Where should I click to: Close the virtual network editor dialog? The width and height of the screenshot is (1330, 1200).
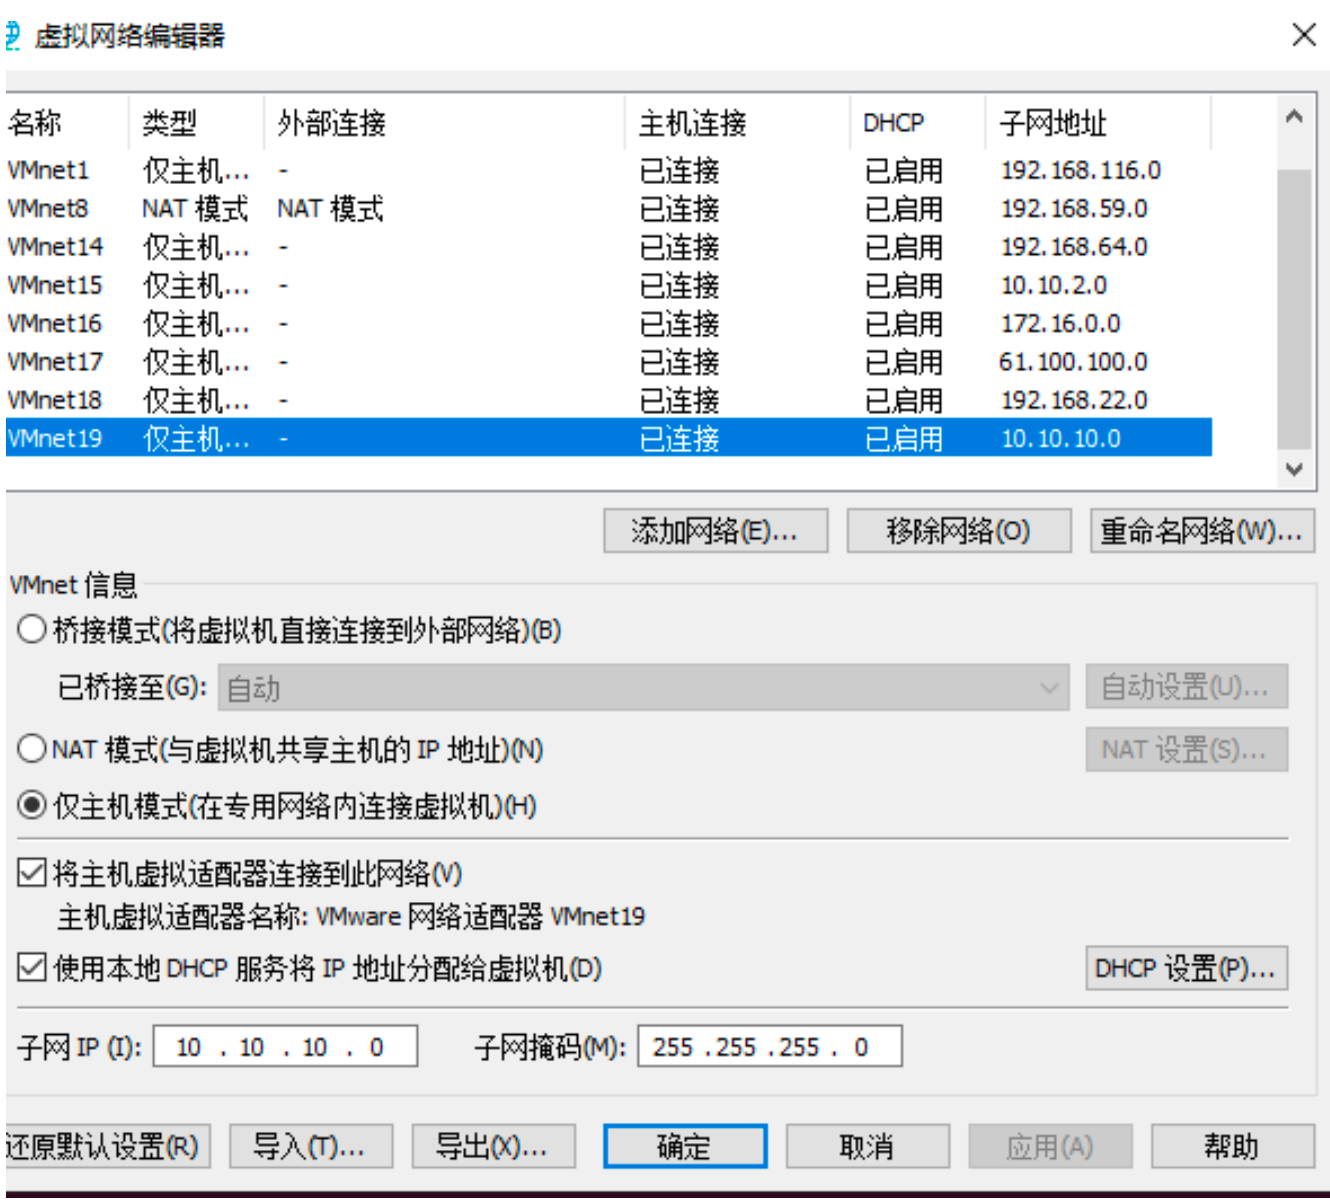[1303, 36]
